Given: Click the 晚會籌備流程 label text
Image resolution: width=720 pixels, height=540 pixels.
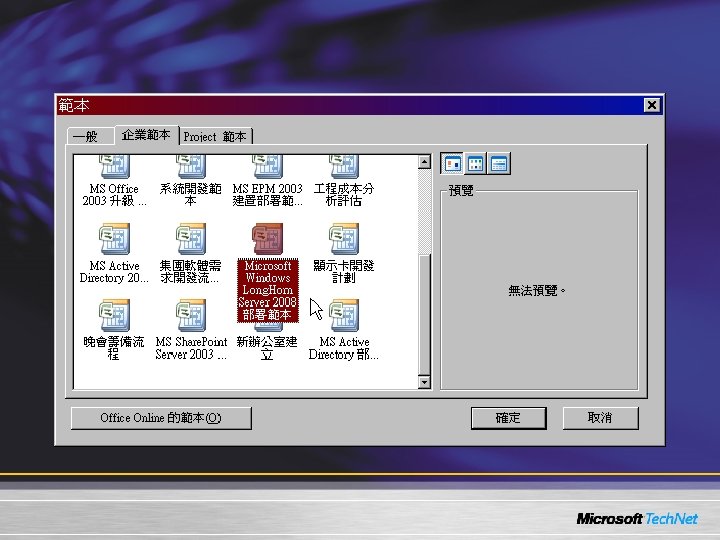Looking at the screenshot, I should 114,348.
